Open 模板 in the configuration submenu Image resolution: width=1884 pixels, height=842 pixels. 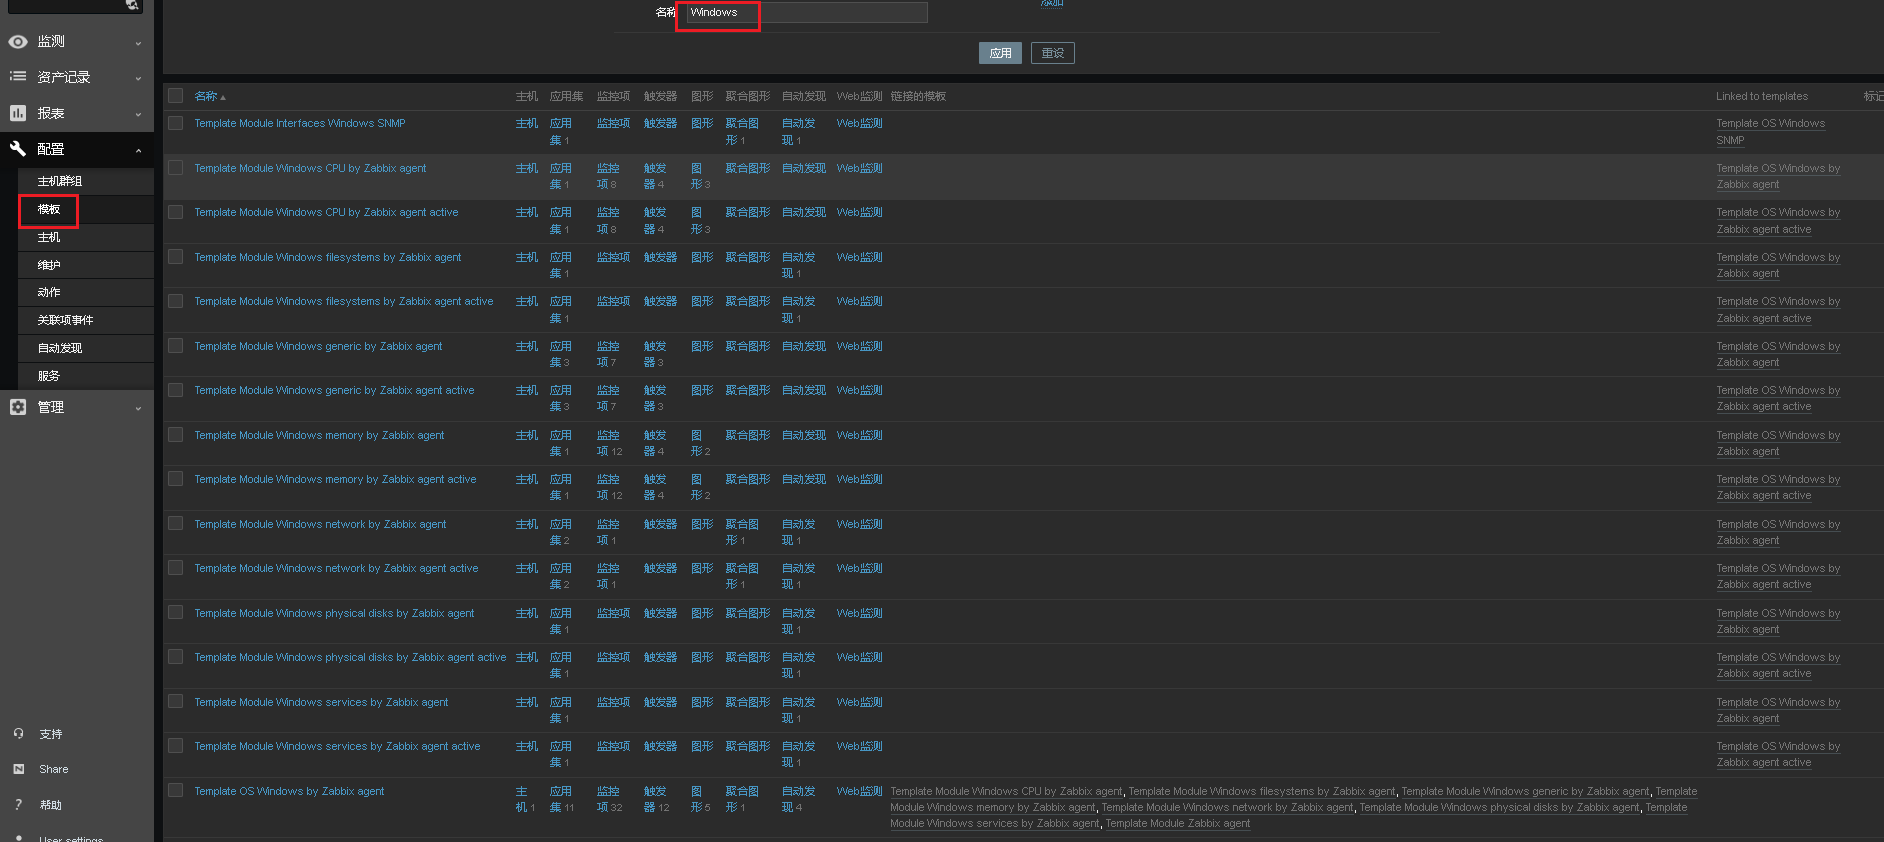[x=49, y=209]
